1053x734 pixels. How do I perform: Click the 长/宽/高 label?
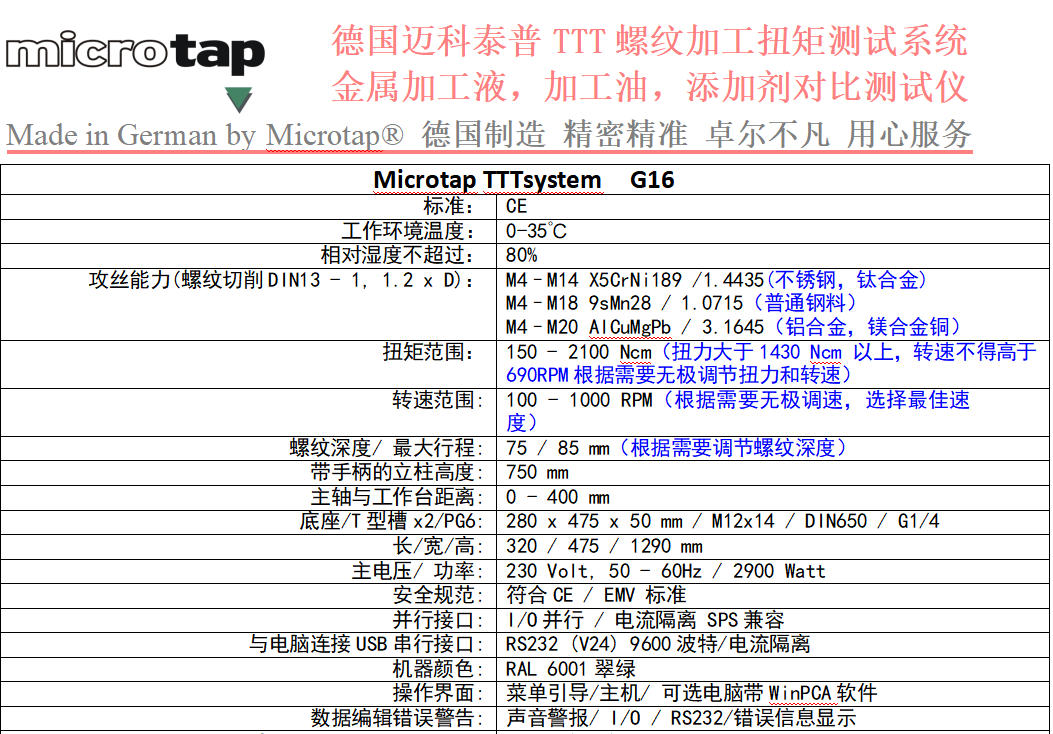click(438, 546)
